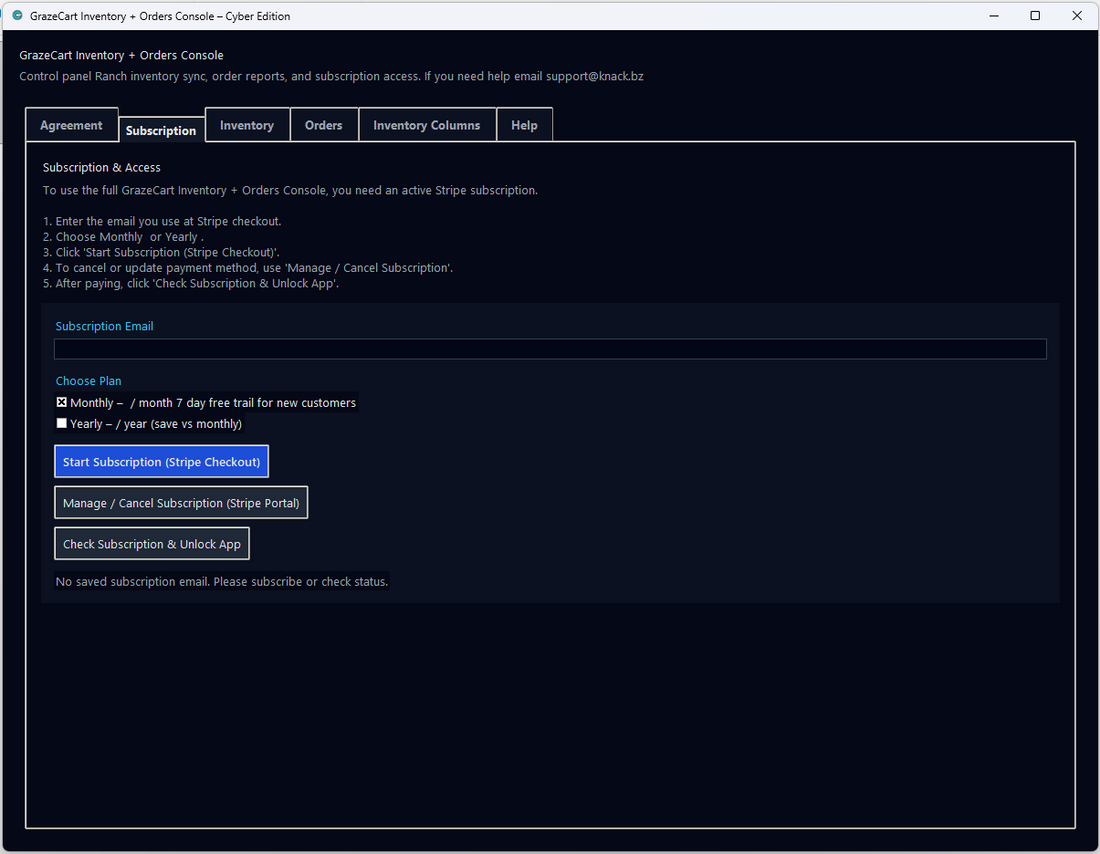Switch to the Agreement tab
Screen dimensions: 1100x854
coord(71,124)
